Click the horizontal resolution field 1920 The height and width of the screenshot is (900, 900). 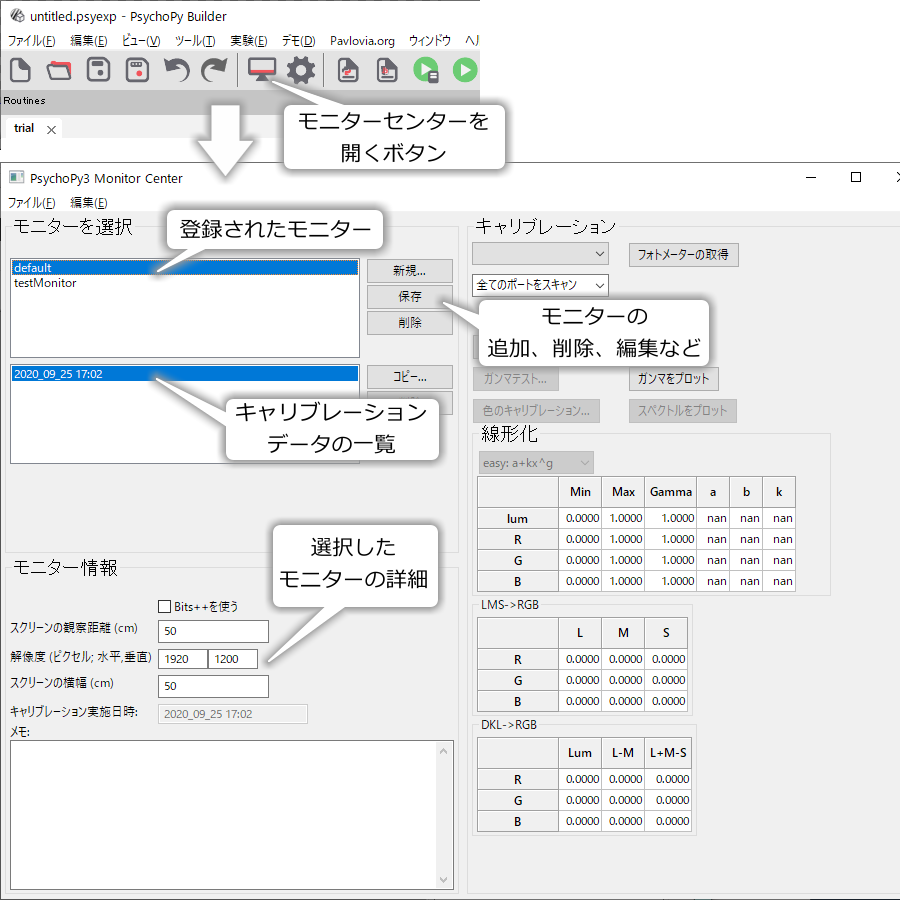coord(183,659)
